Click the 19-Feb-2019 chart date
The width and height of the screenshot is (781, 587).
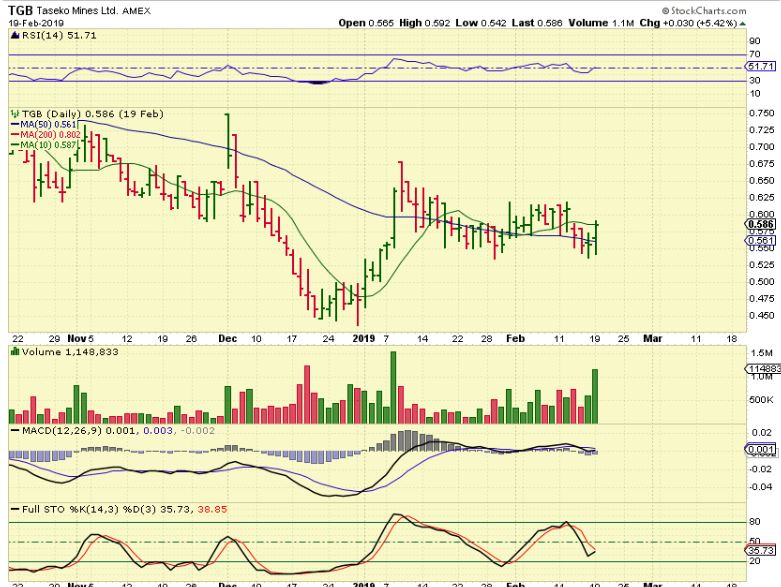(36, 23)
